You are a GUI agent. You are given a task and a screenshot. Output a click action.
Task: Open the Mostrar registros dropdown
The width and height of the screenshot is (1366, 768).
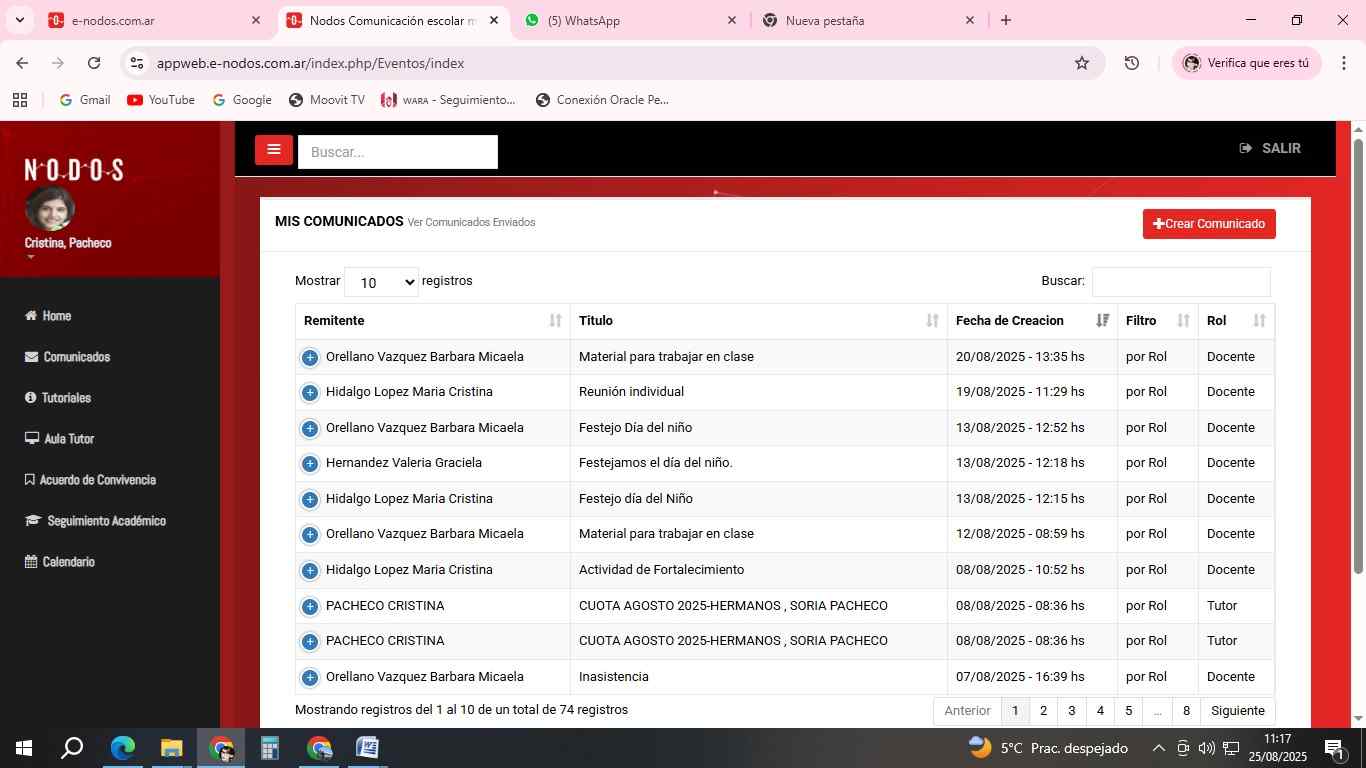tap(381, 283)
